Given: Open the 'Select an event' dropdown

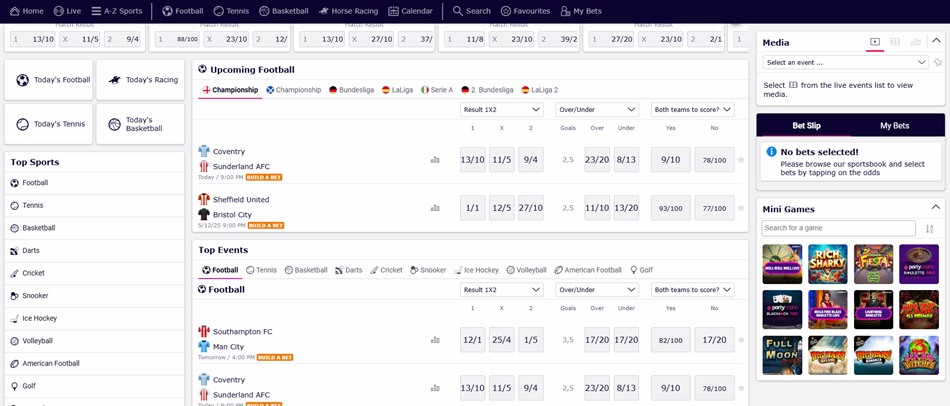Looking at the screenshot, I should point(845,62).
